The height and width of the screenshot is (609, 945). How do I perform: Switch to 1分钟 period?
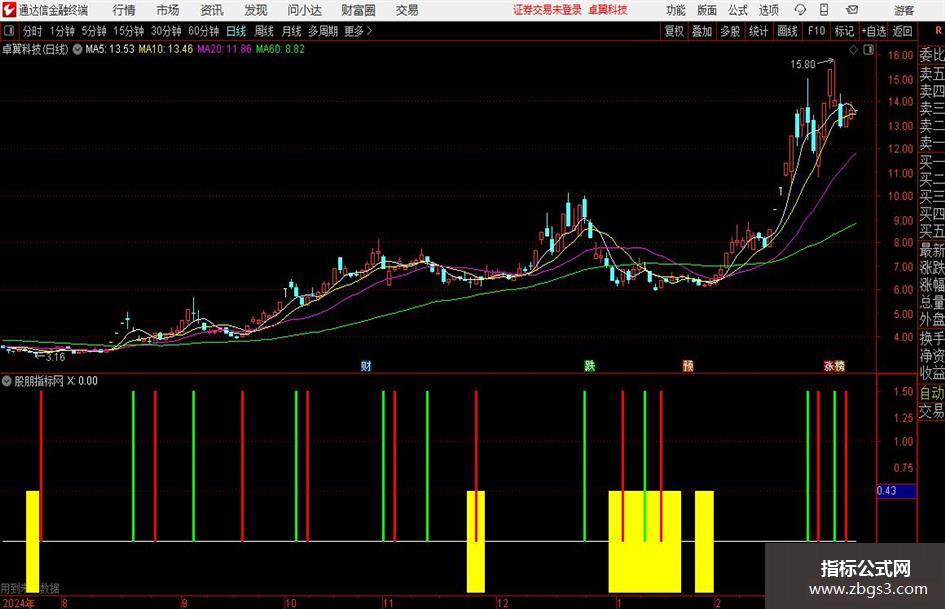point(61,31)
